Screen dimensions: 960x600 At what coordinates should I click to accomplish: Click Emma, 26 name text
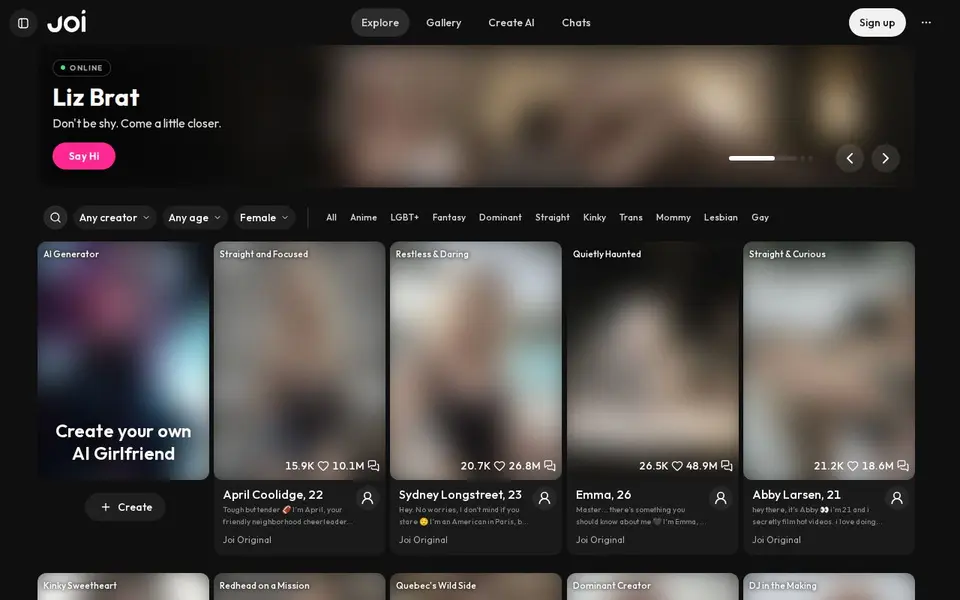click(x=603, y=495)
